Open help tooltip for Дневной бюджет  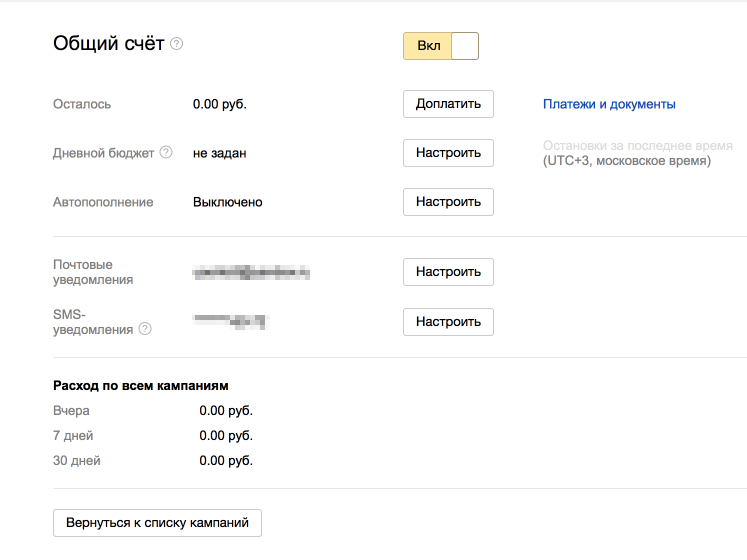click(166, 153)
